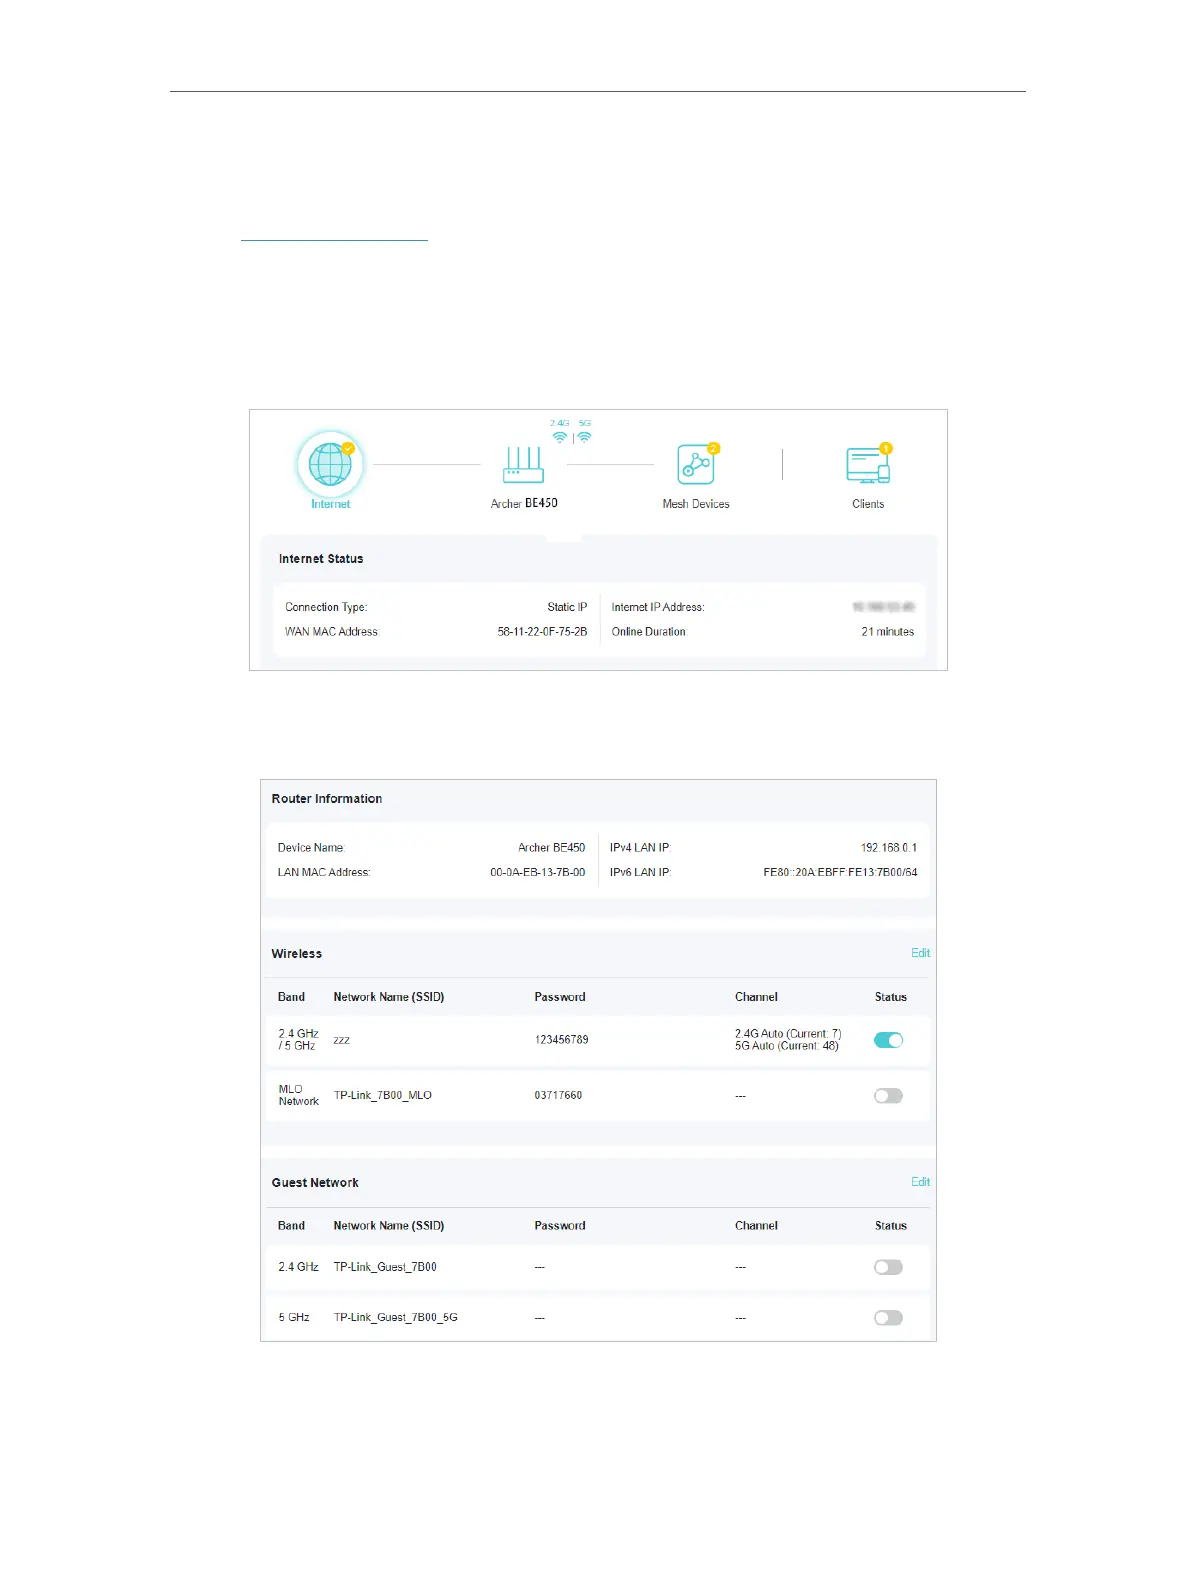1196x1582 pixels.
Task: Select the Internet globe icon
Action: click(x=330, y=465)
